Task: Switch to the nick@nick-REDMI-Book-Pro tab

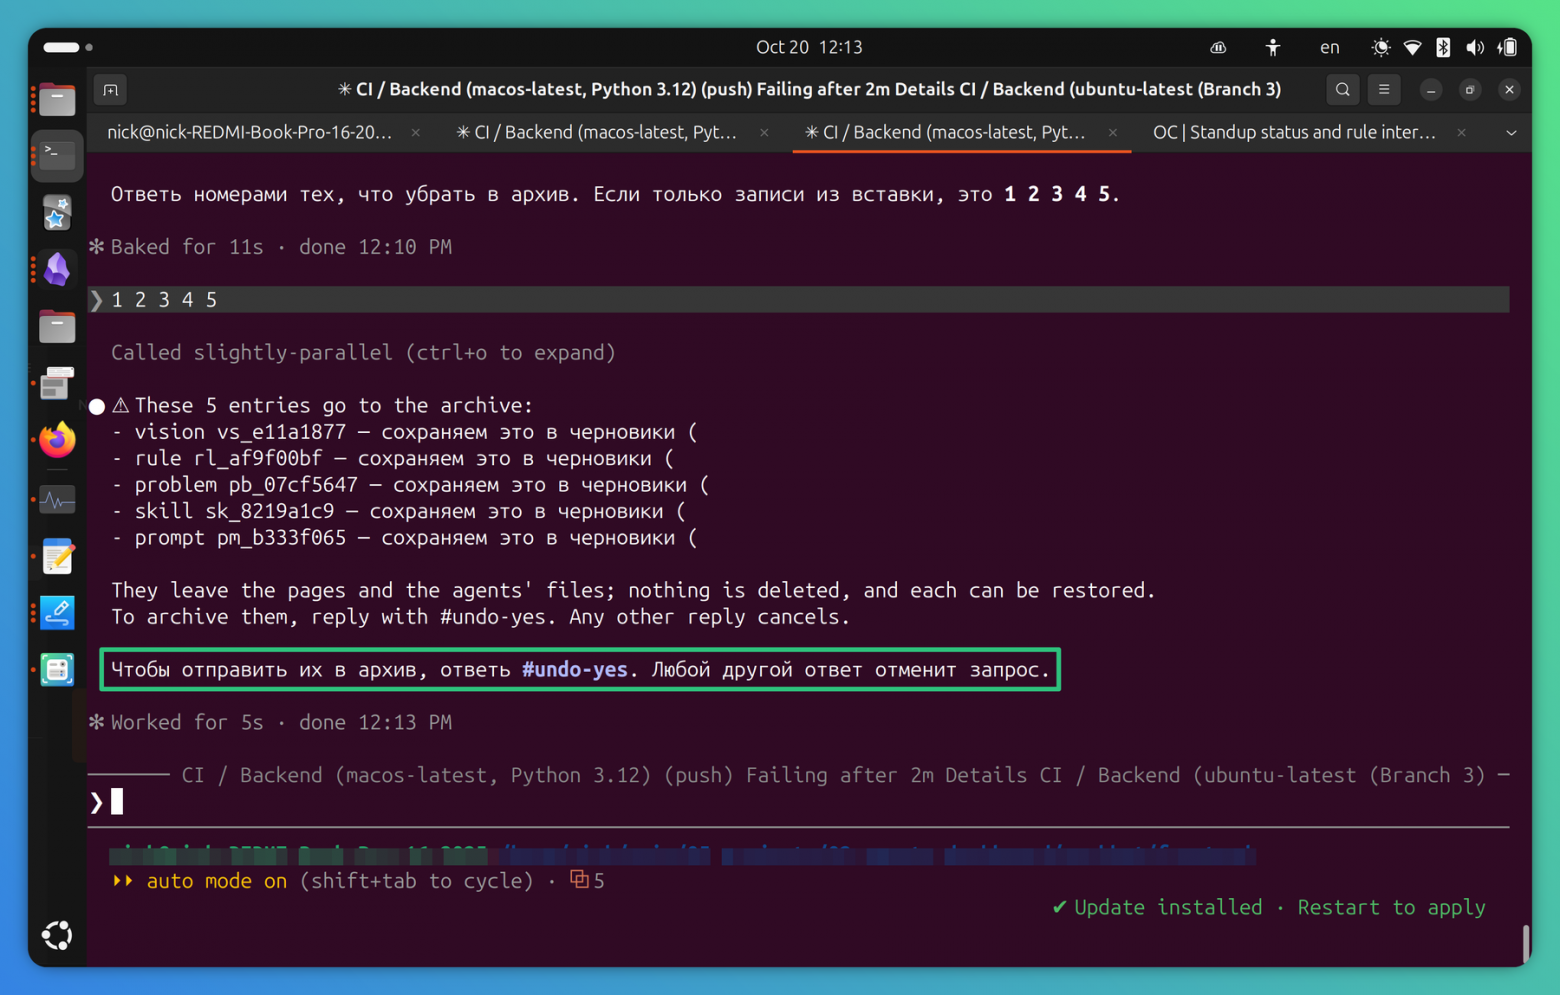Action: point(249,132)
